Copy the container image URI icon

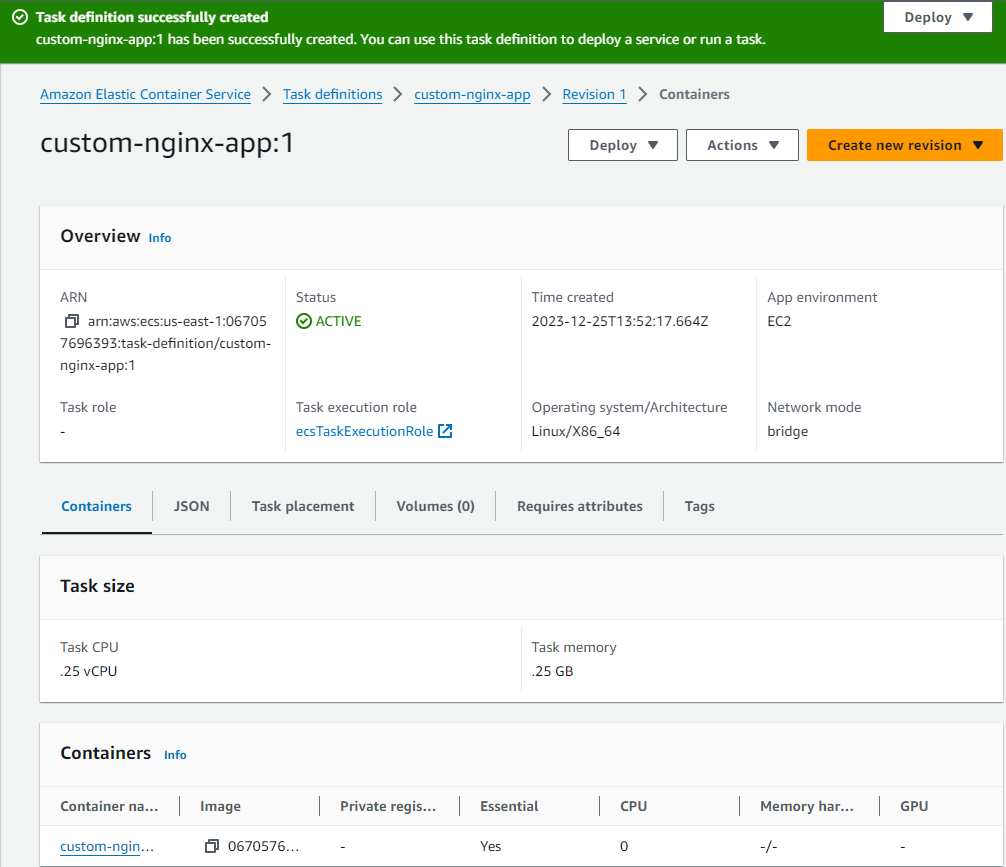tap(212, 846)
